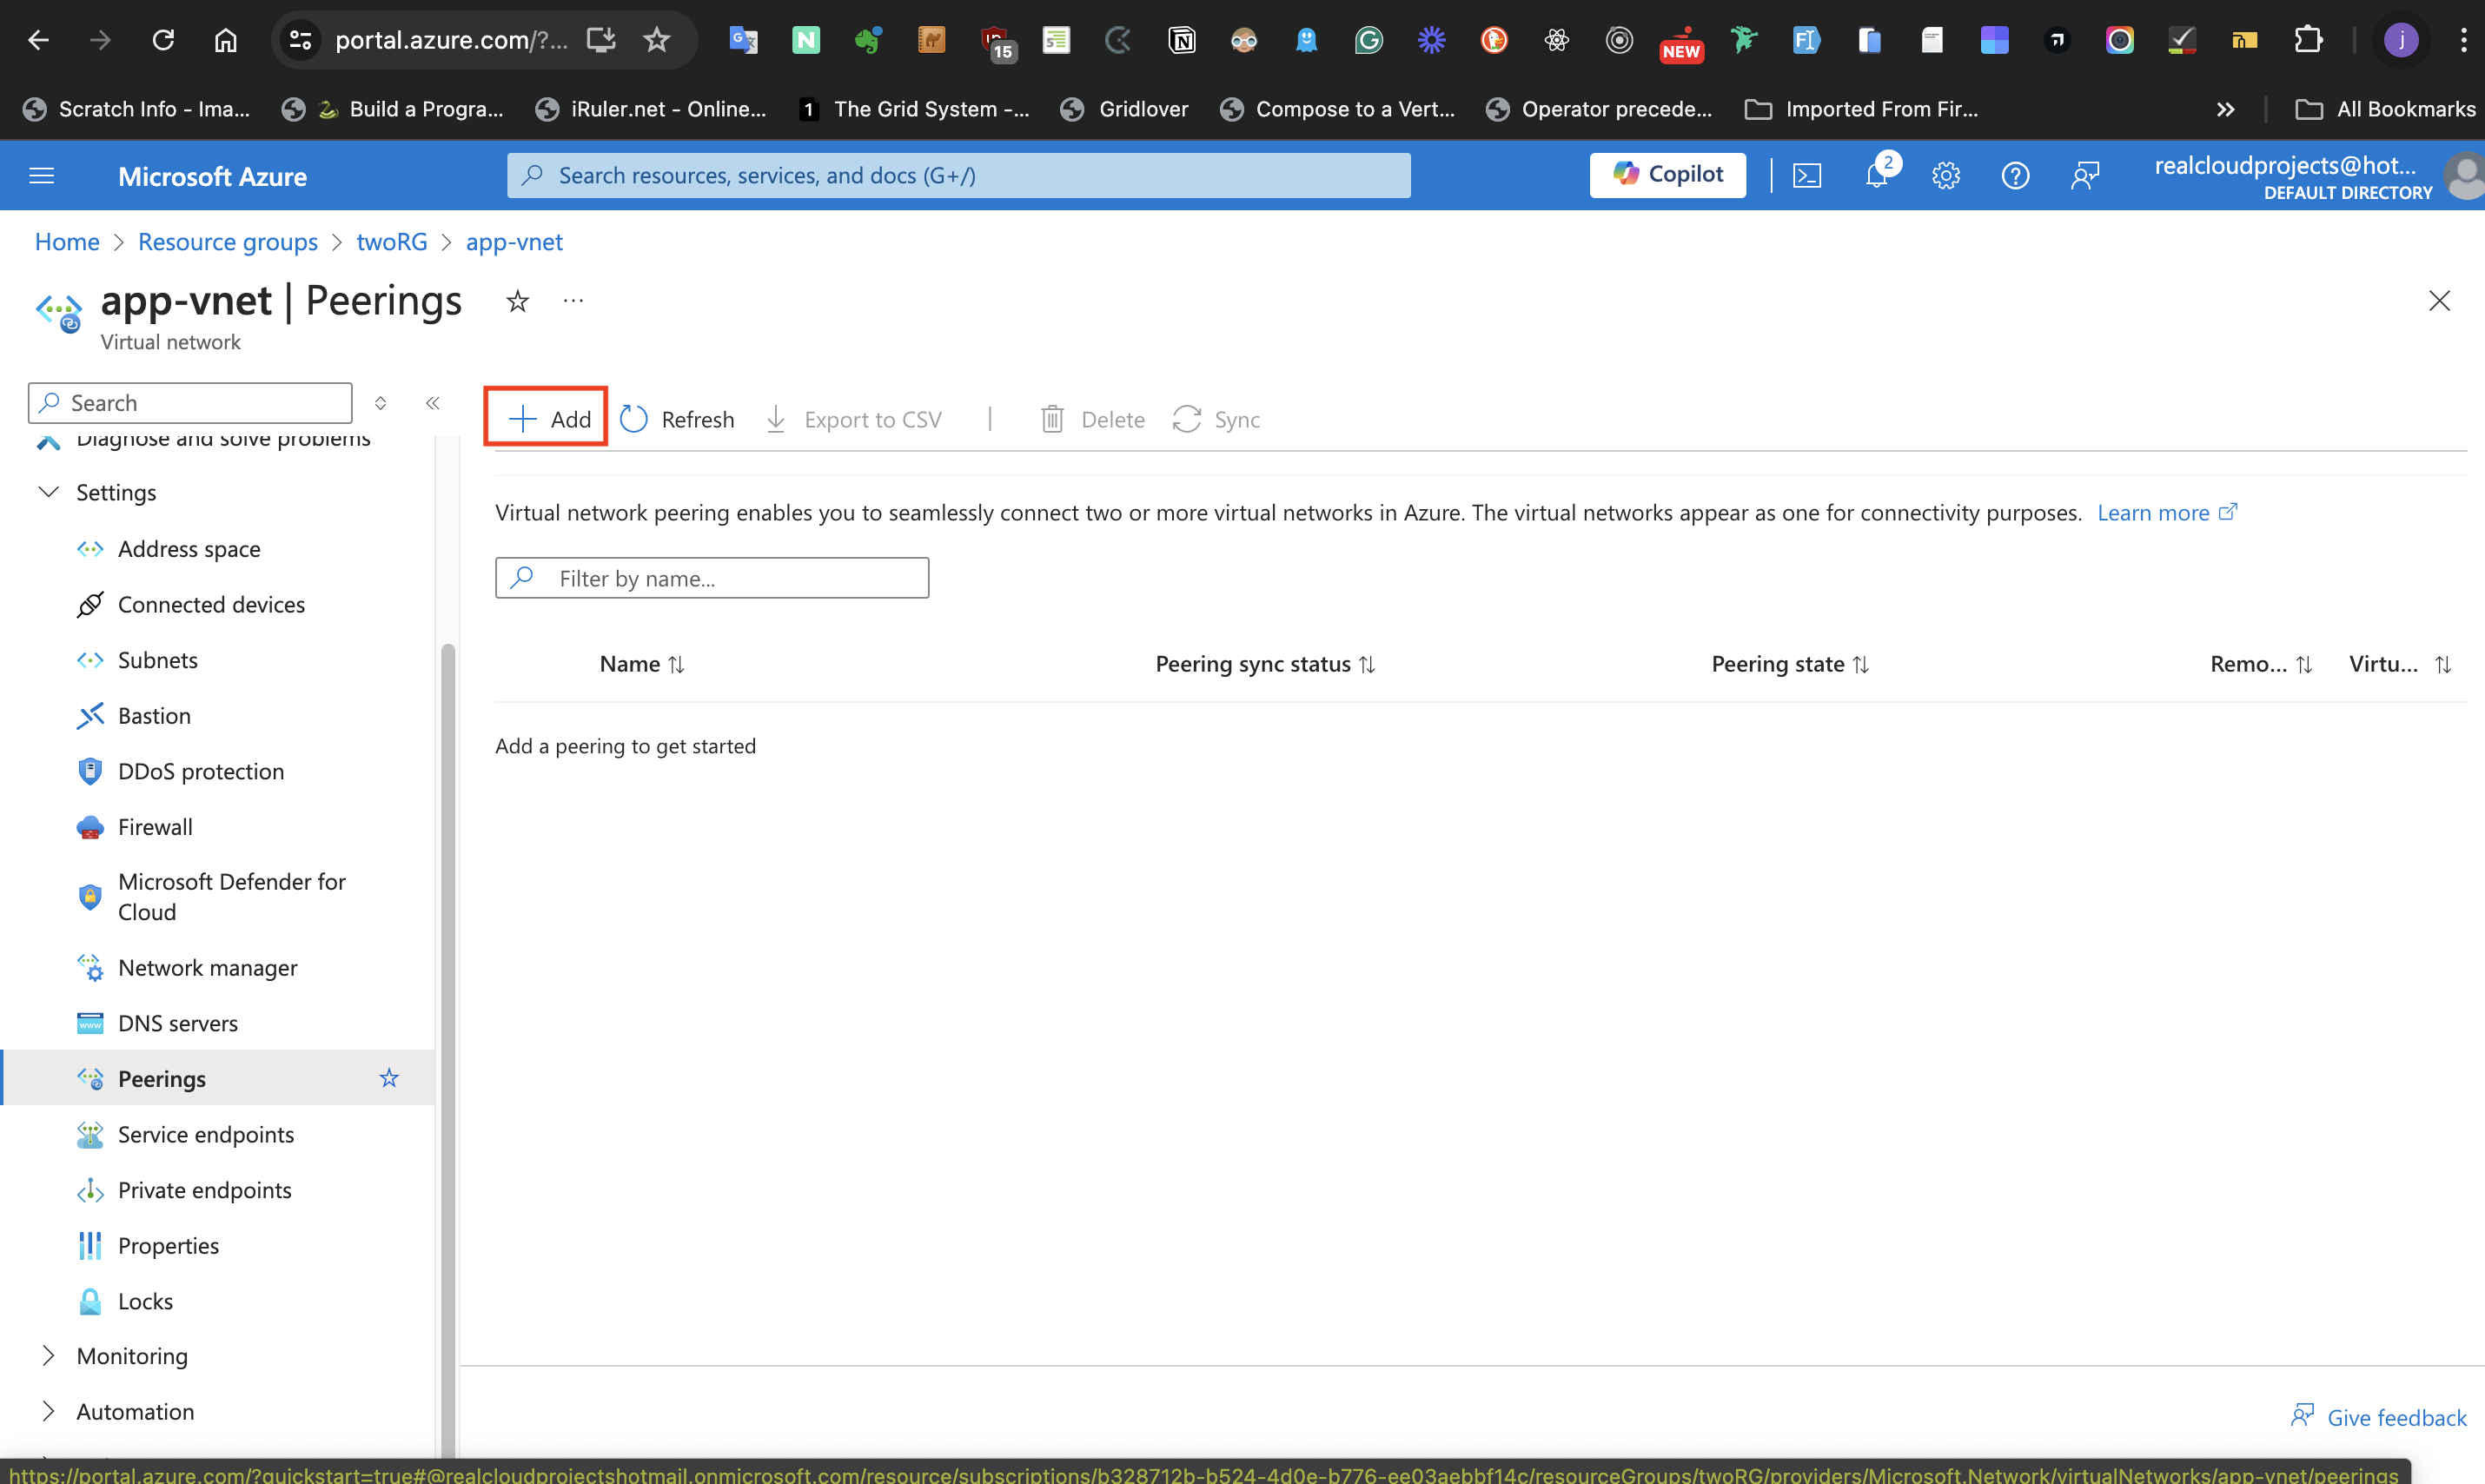
Task: Open the more options ellipsis
Action: [x=573, y=300]
